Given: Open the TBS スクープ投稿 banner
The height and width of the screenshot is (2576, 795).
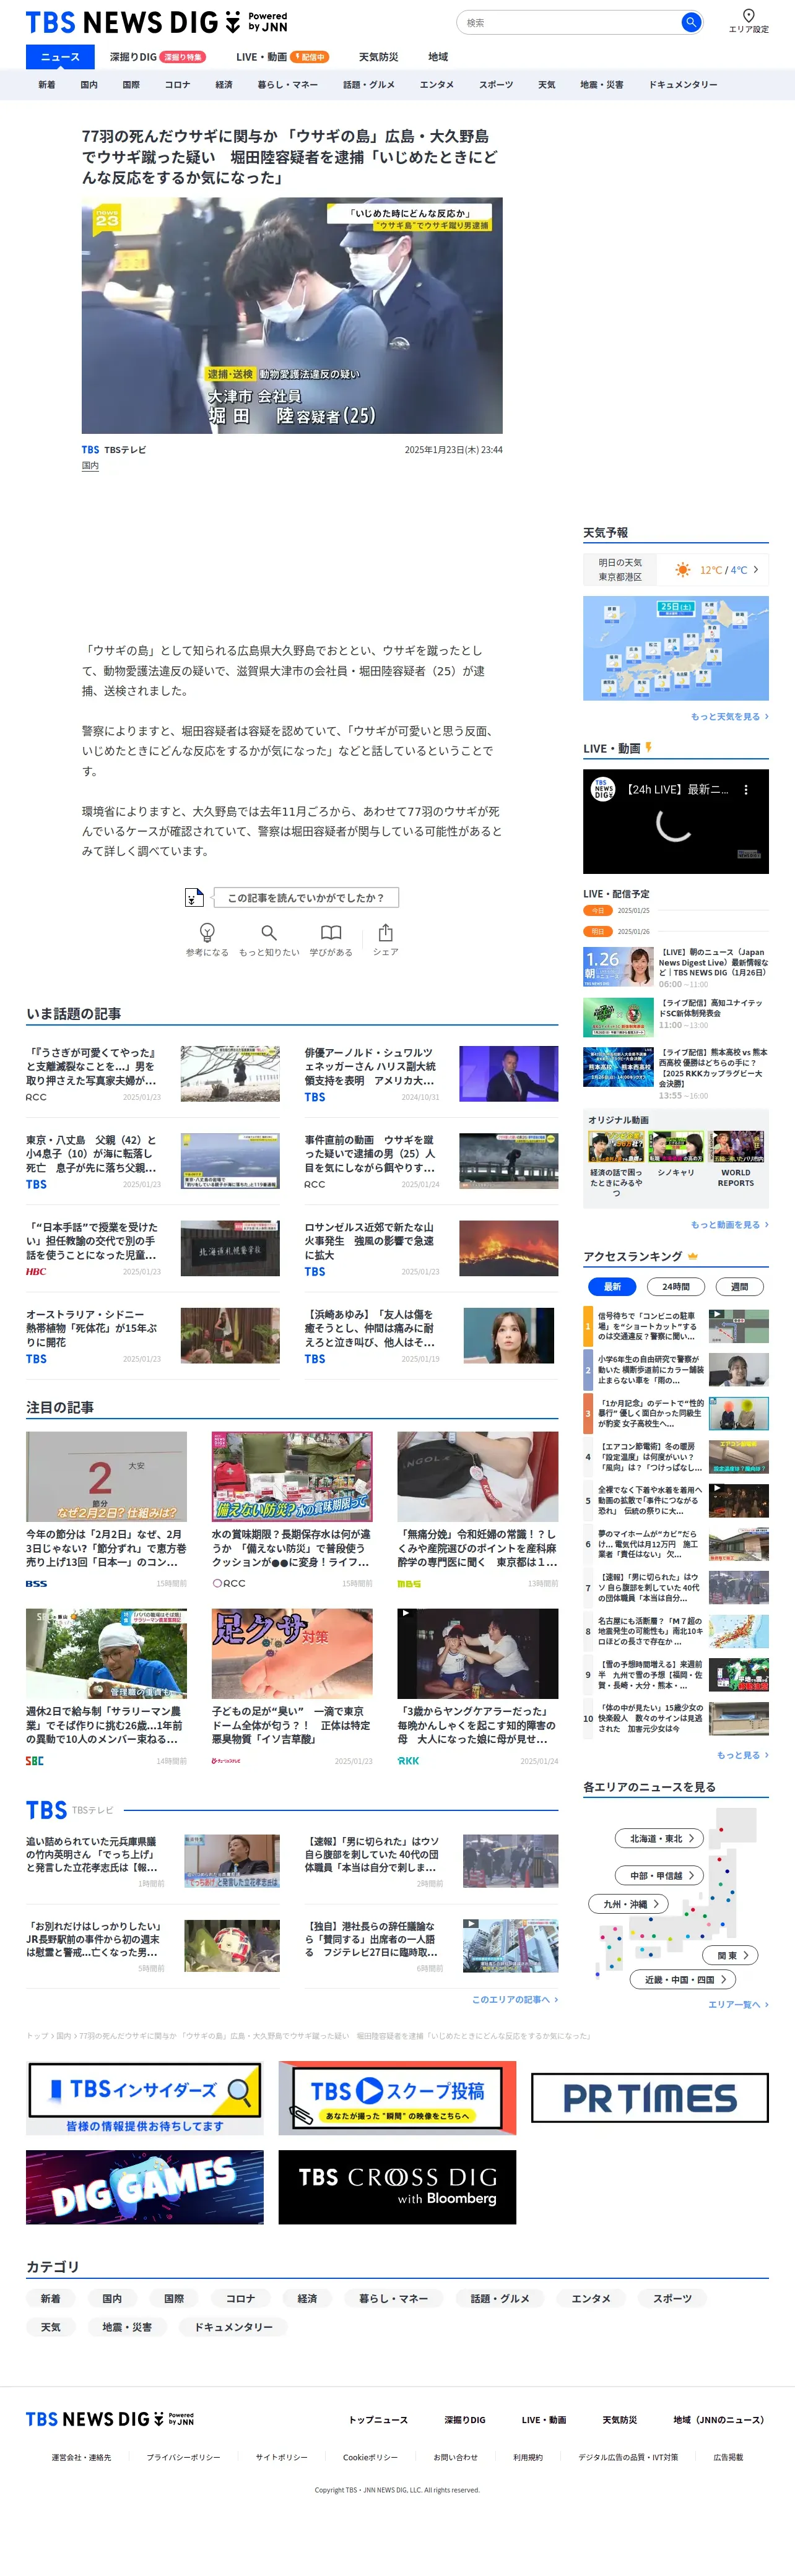Looking at the screenshot, I should [x=397, y=2098].
